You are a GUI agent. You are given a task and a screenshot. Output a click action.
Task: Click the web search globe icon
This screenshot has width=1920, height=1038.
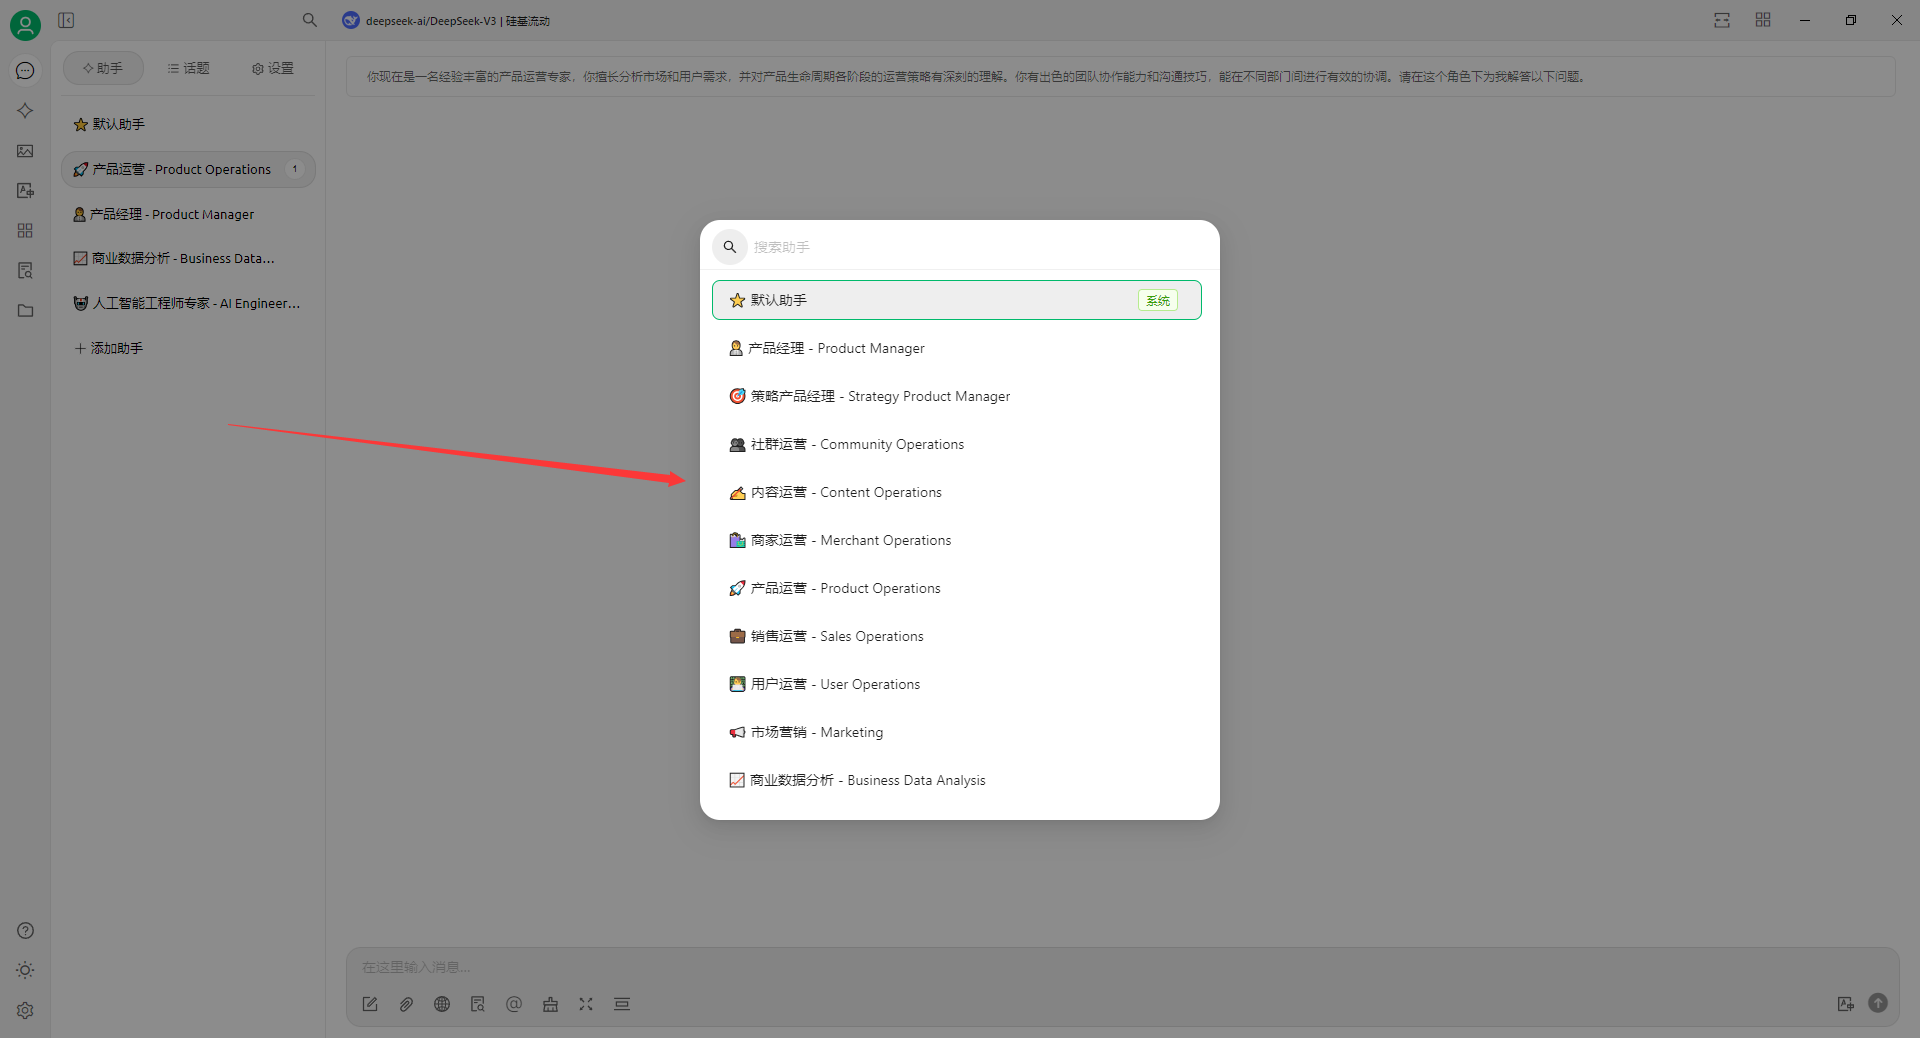[442, 1004]
